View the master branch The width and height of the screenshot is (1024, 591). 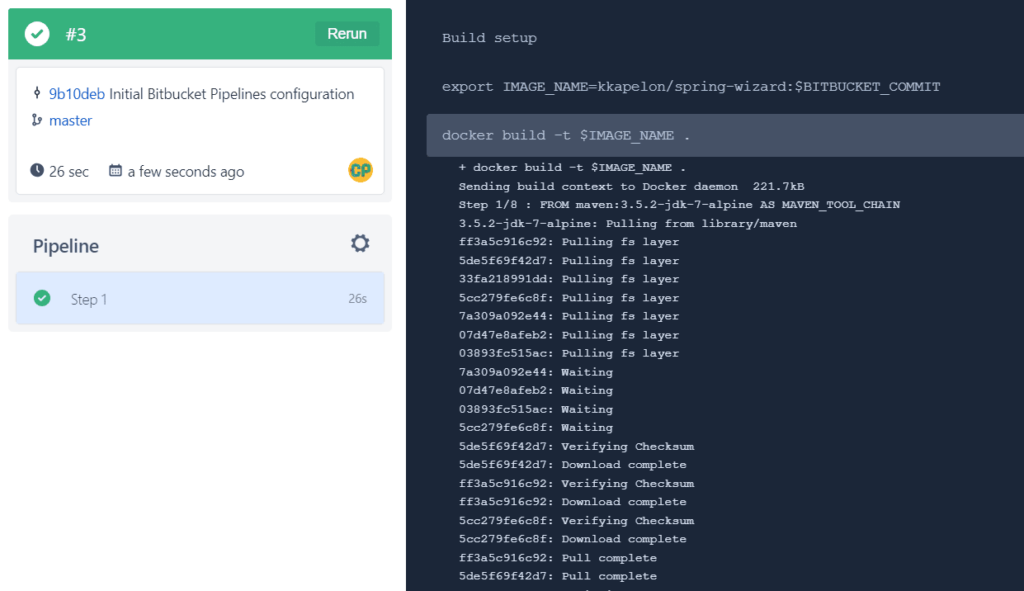[70, 120]
